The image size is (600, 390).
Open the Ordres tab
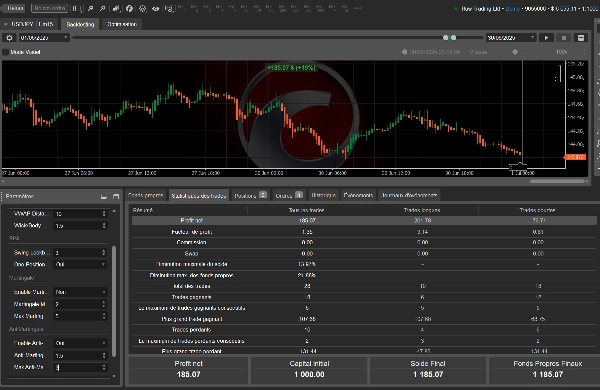289,196
